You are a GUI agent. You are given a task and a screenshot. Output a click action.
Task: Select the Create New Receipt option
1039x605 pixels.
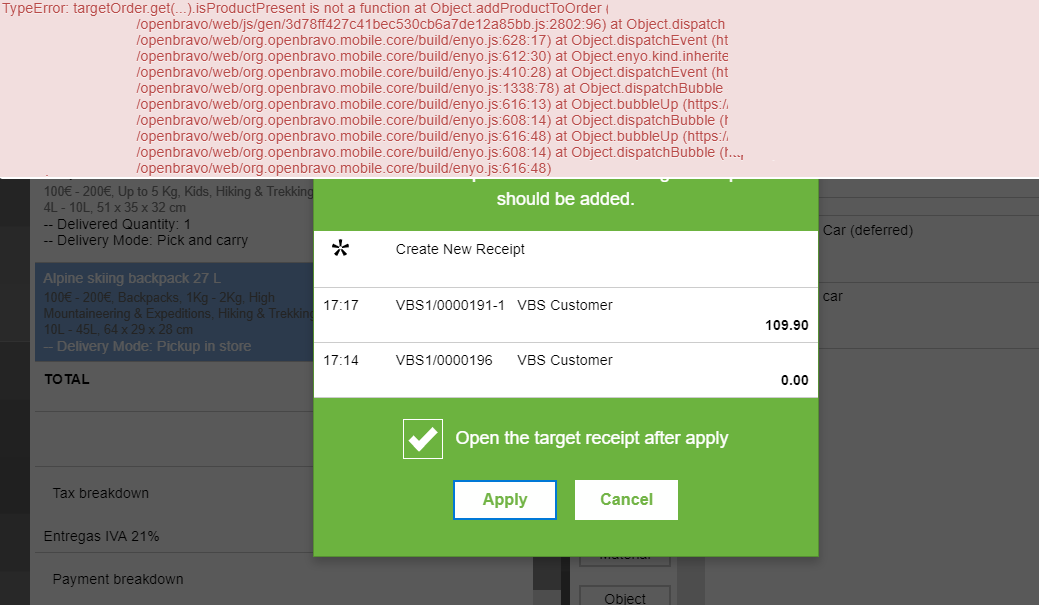point(460,249)
